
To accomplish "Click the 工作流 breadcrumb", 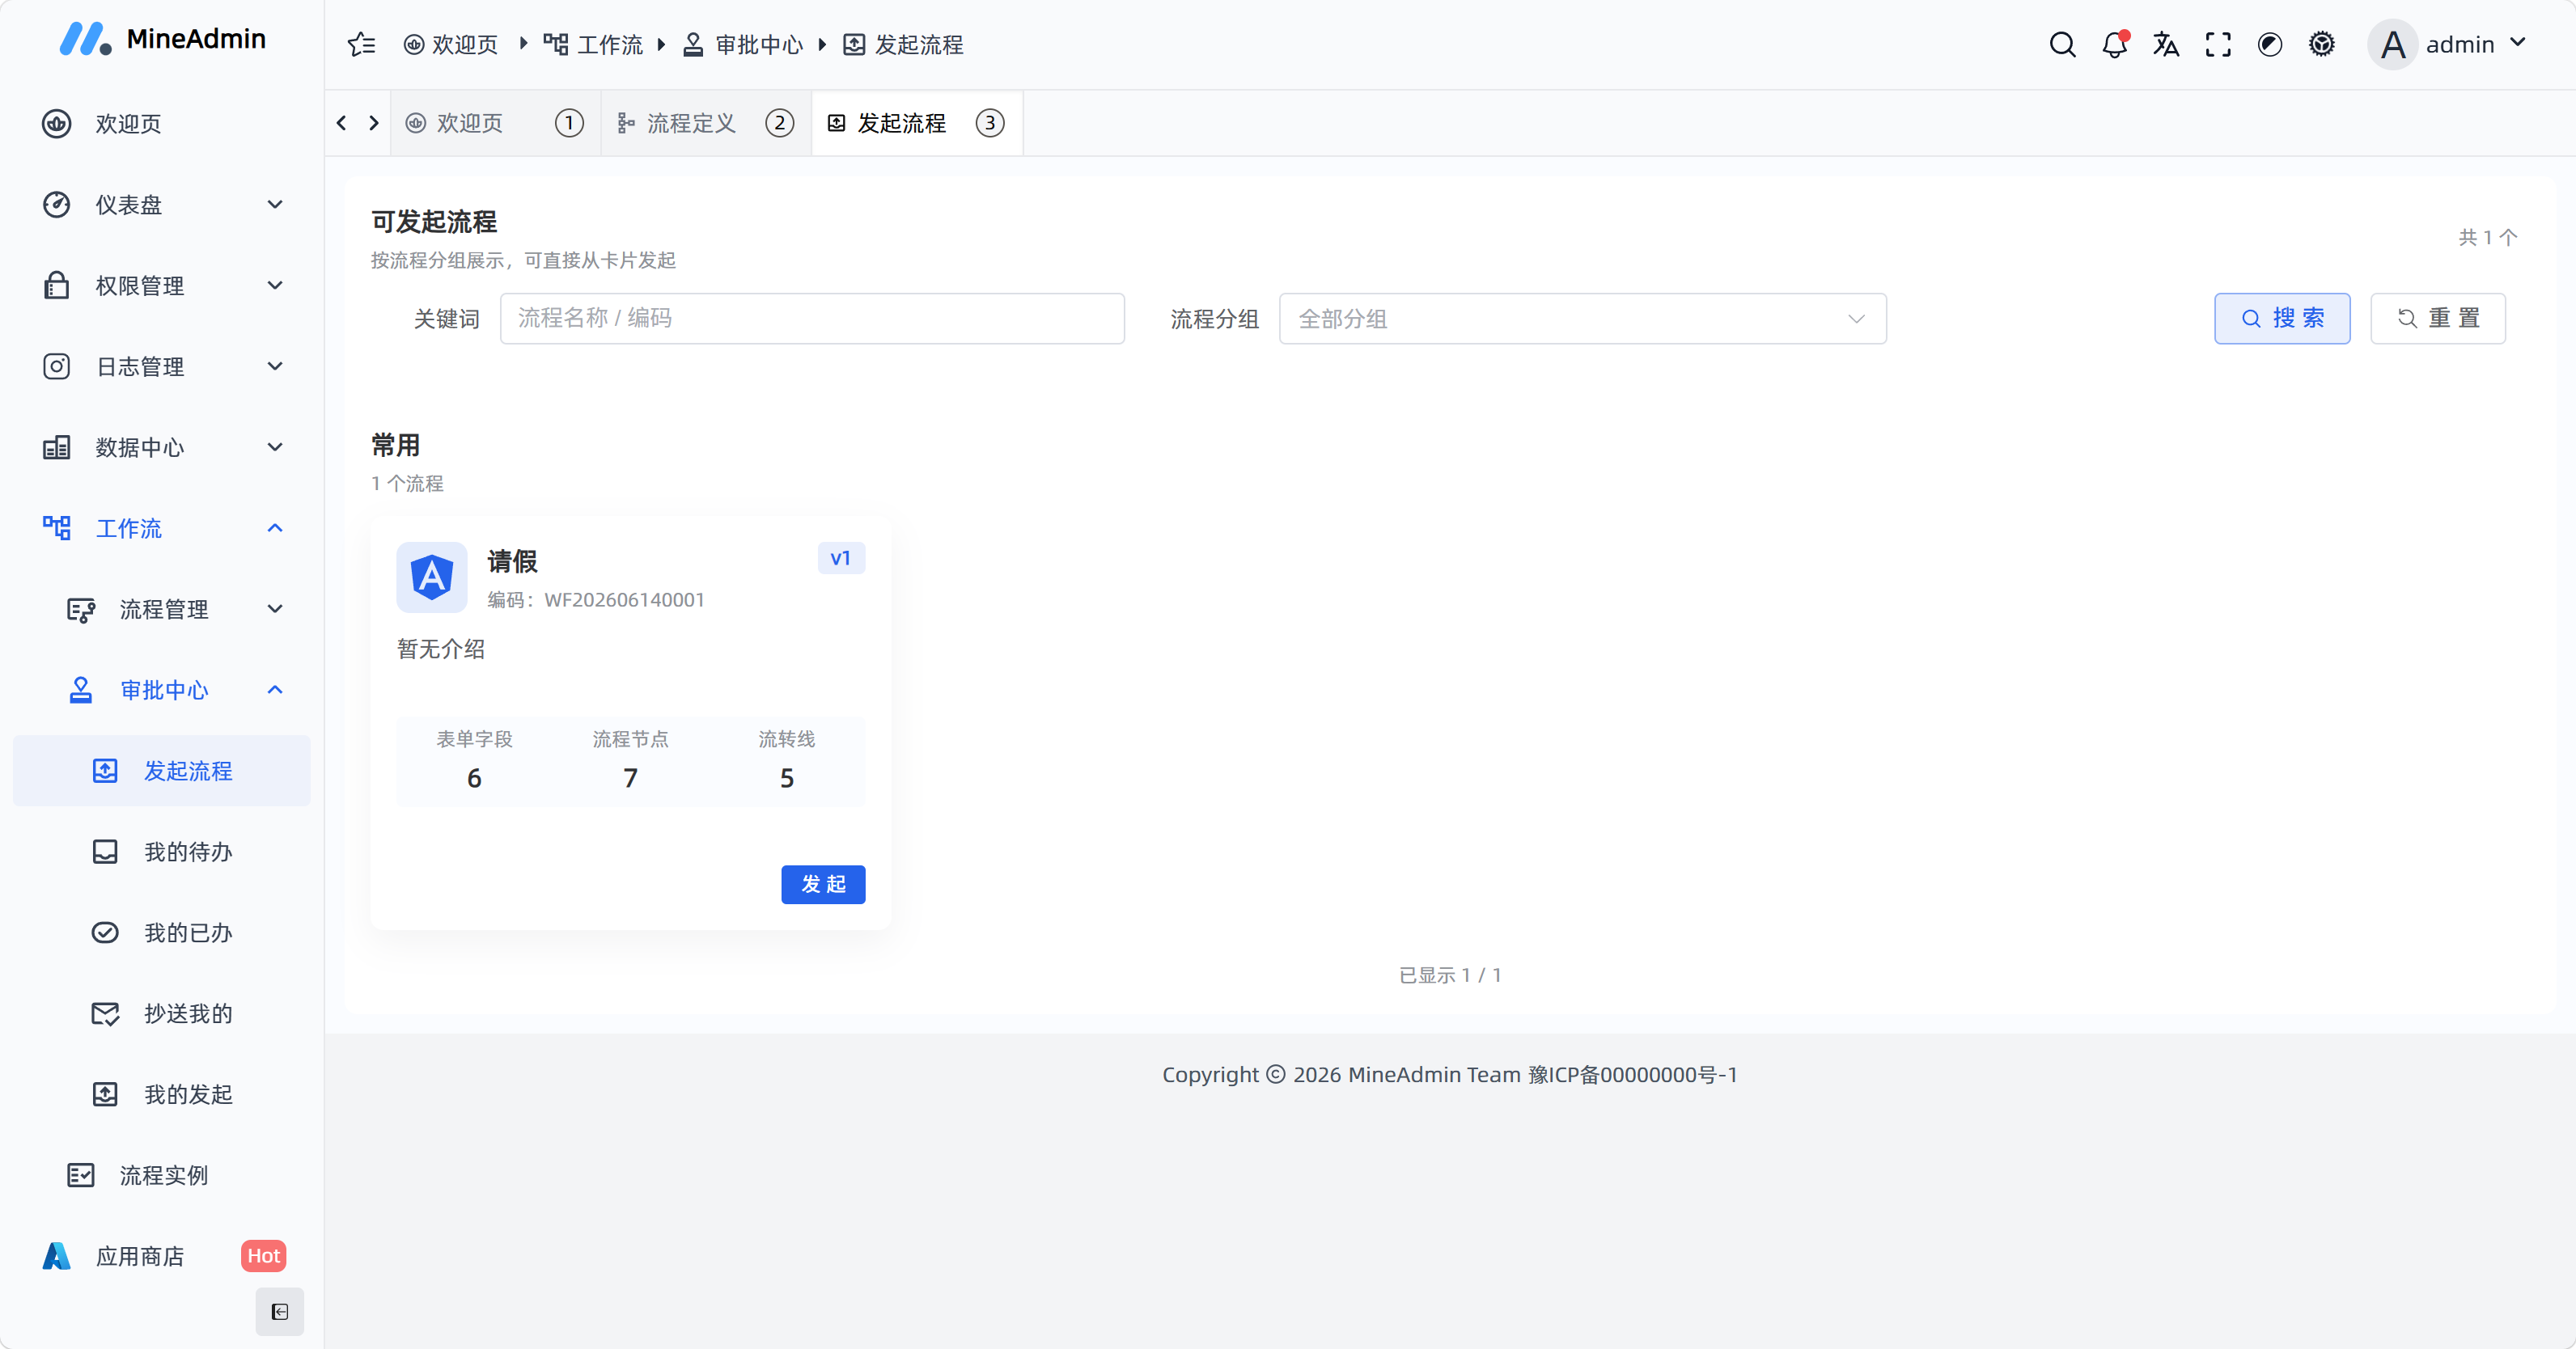I will click(x=593, y=44).
